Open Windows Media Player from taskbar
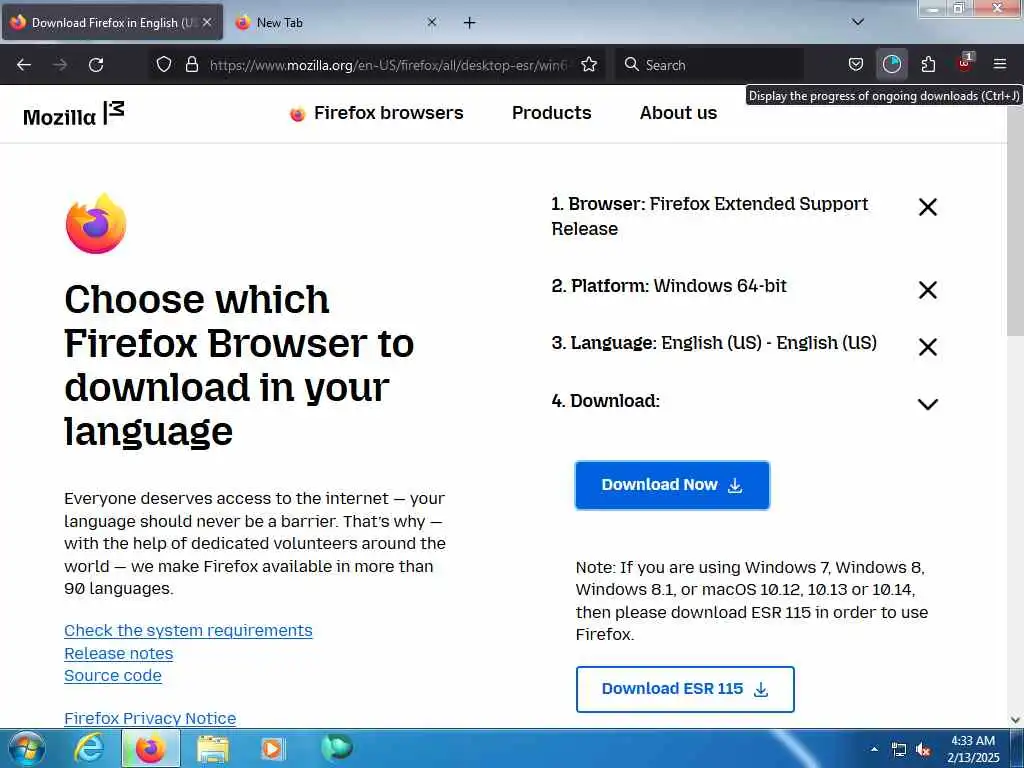The width and height of the screenshot is (1024, 768). tap(272, 748)
